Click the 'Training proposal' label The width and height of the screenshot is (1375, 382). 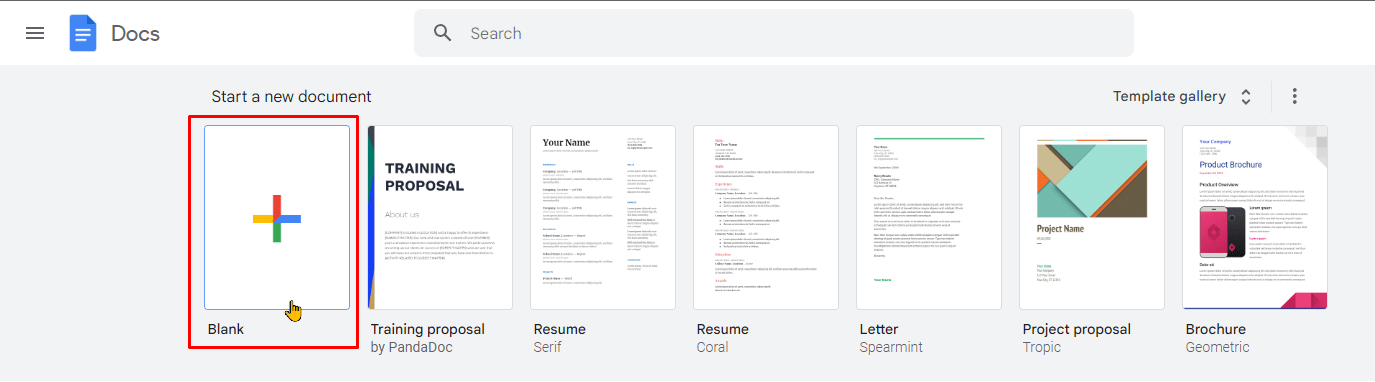[x=428, y=329]
